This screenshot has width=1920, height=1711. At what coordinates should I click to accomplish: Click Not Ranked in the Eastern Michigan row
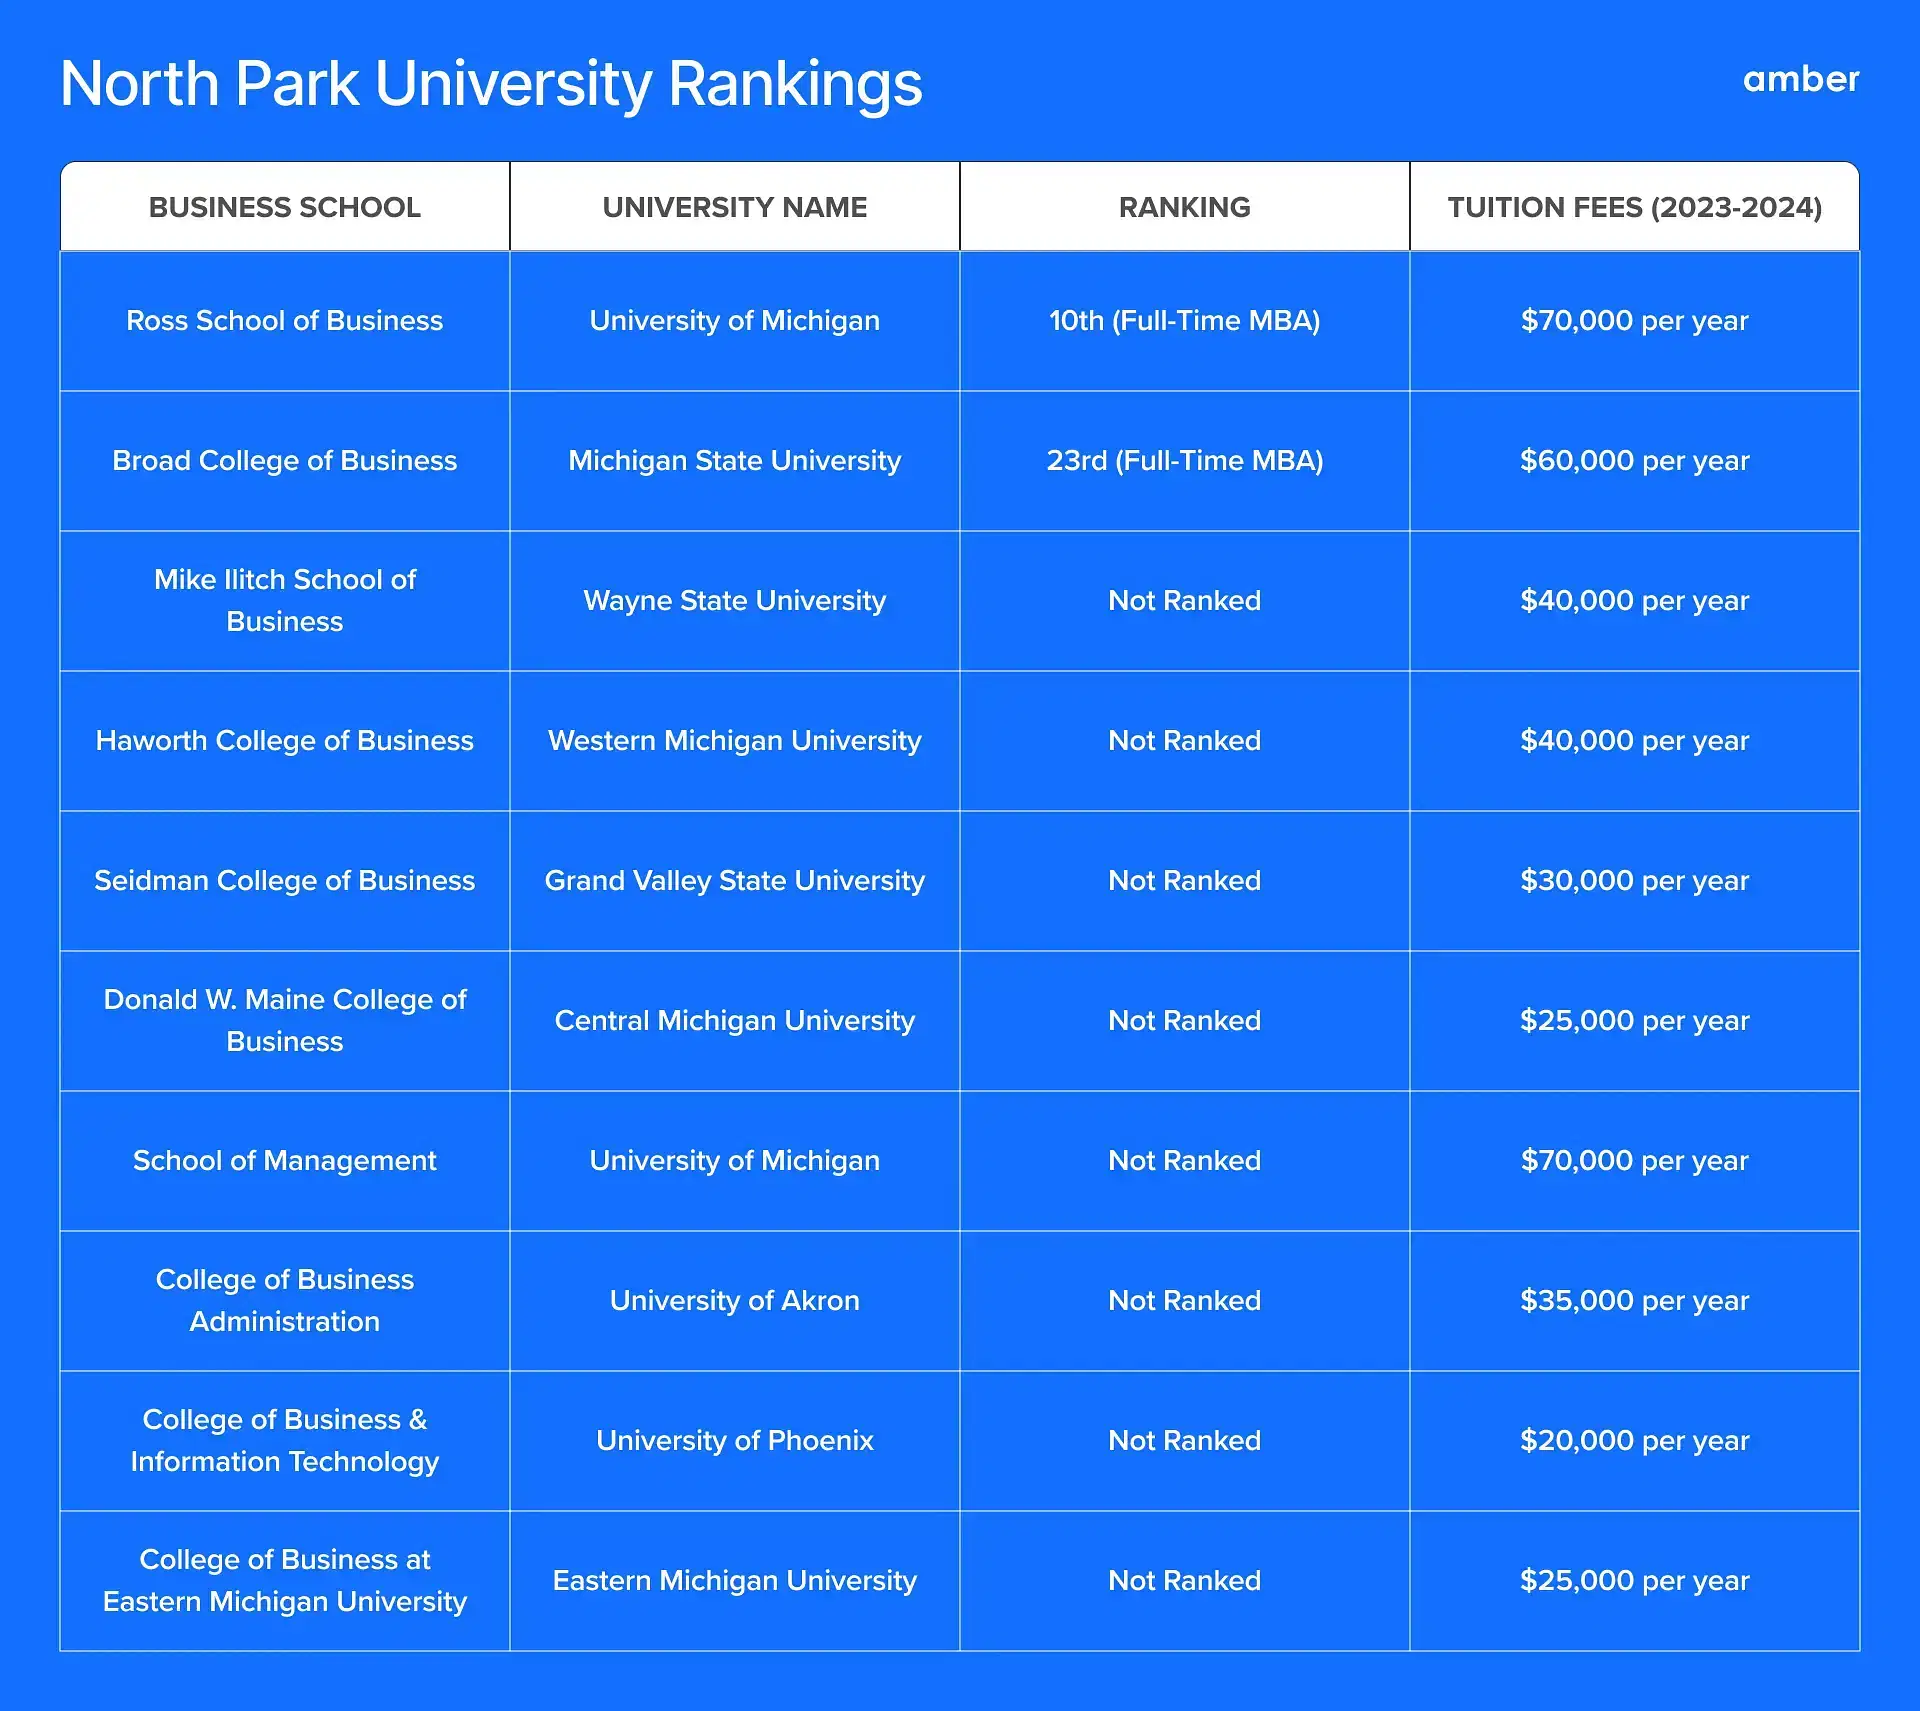click(x=1185, y=1580)
